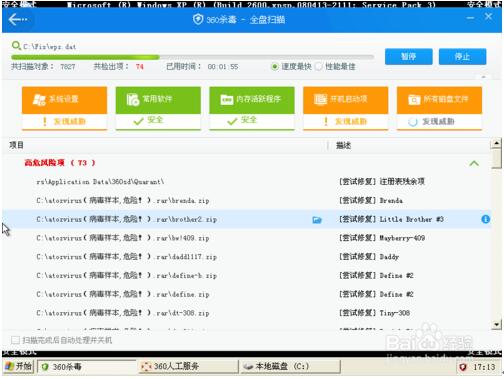The height and width of the screenshot is (378, 504).
Task: Click the scan progress bar
Action: pyautogui.click(x=192, y=57)
